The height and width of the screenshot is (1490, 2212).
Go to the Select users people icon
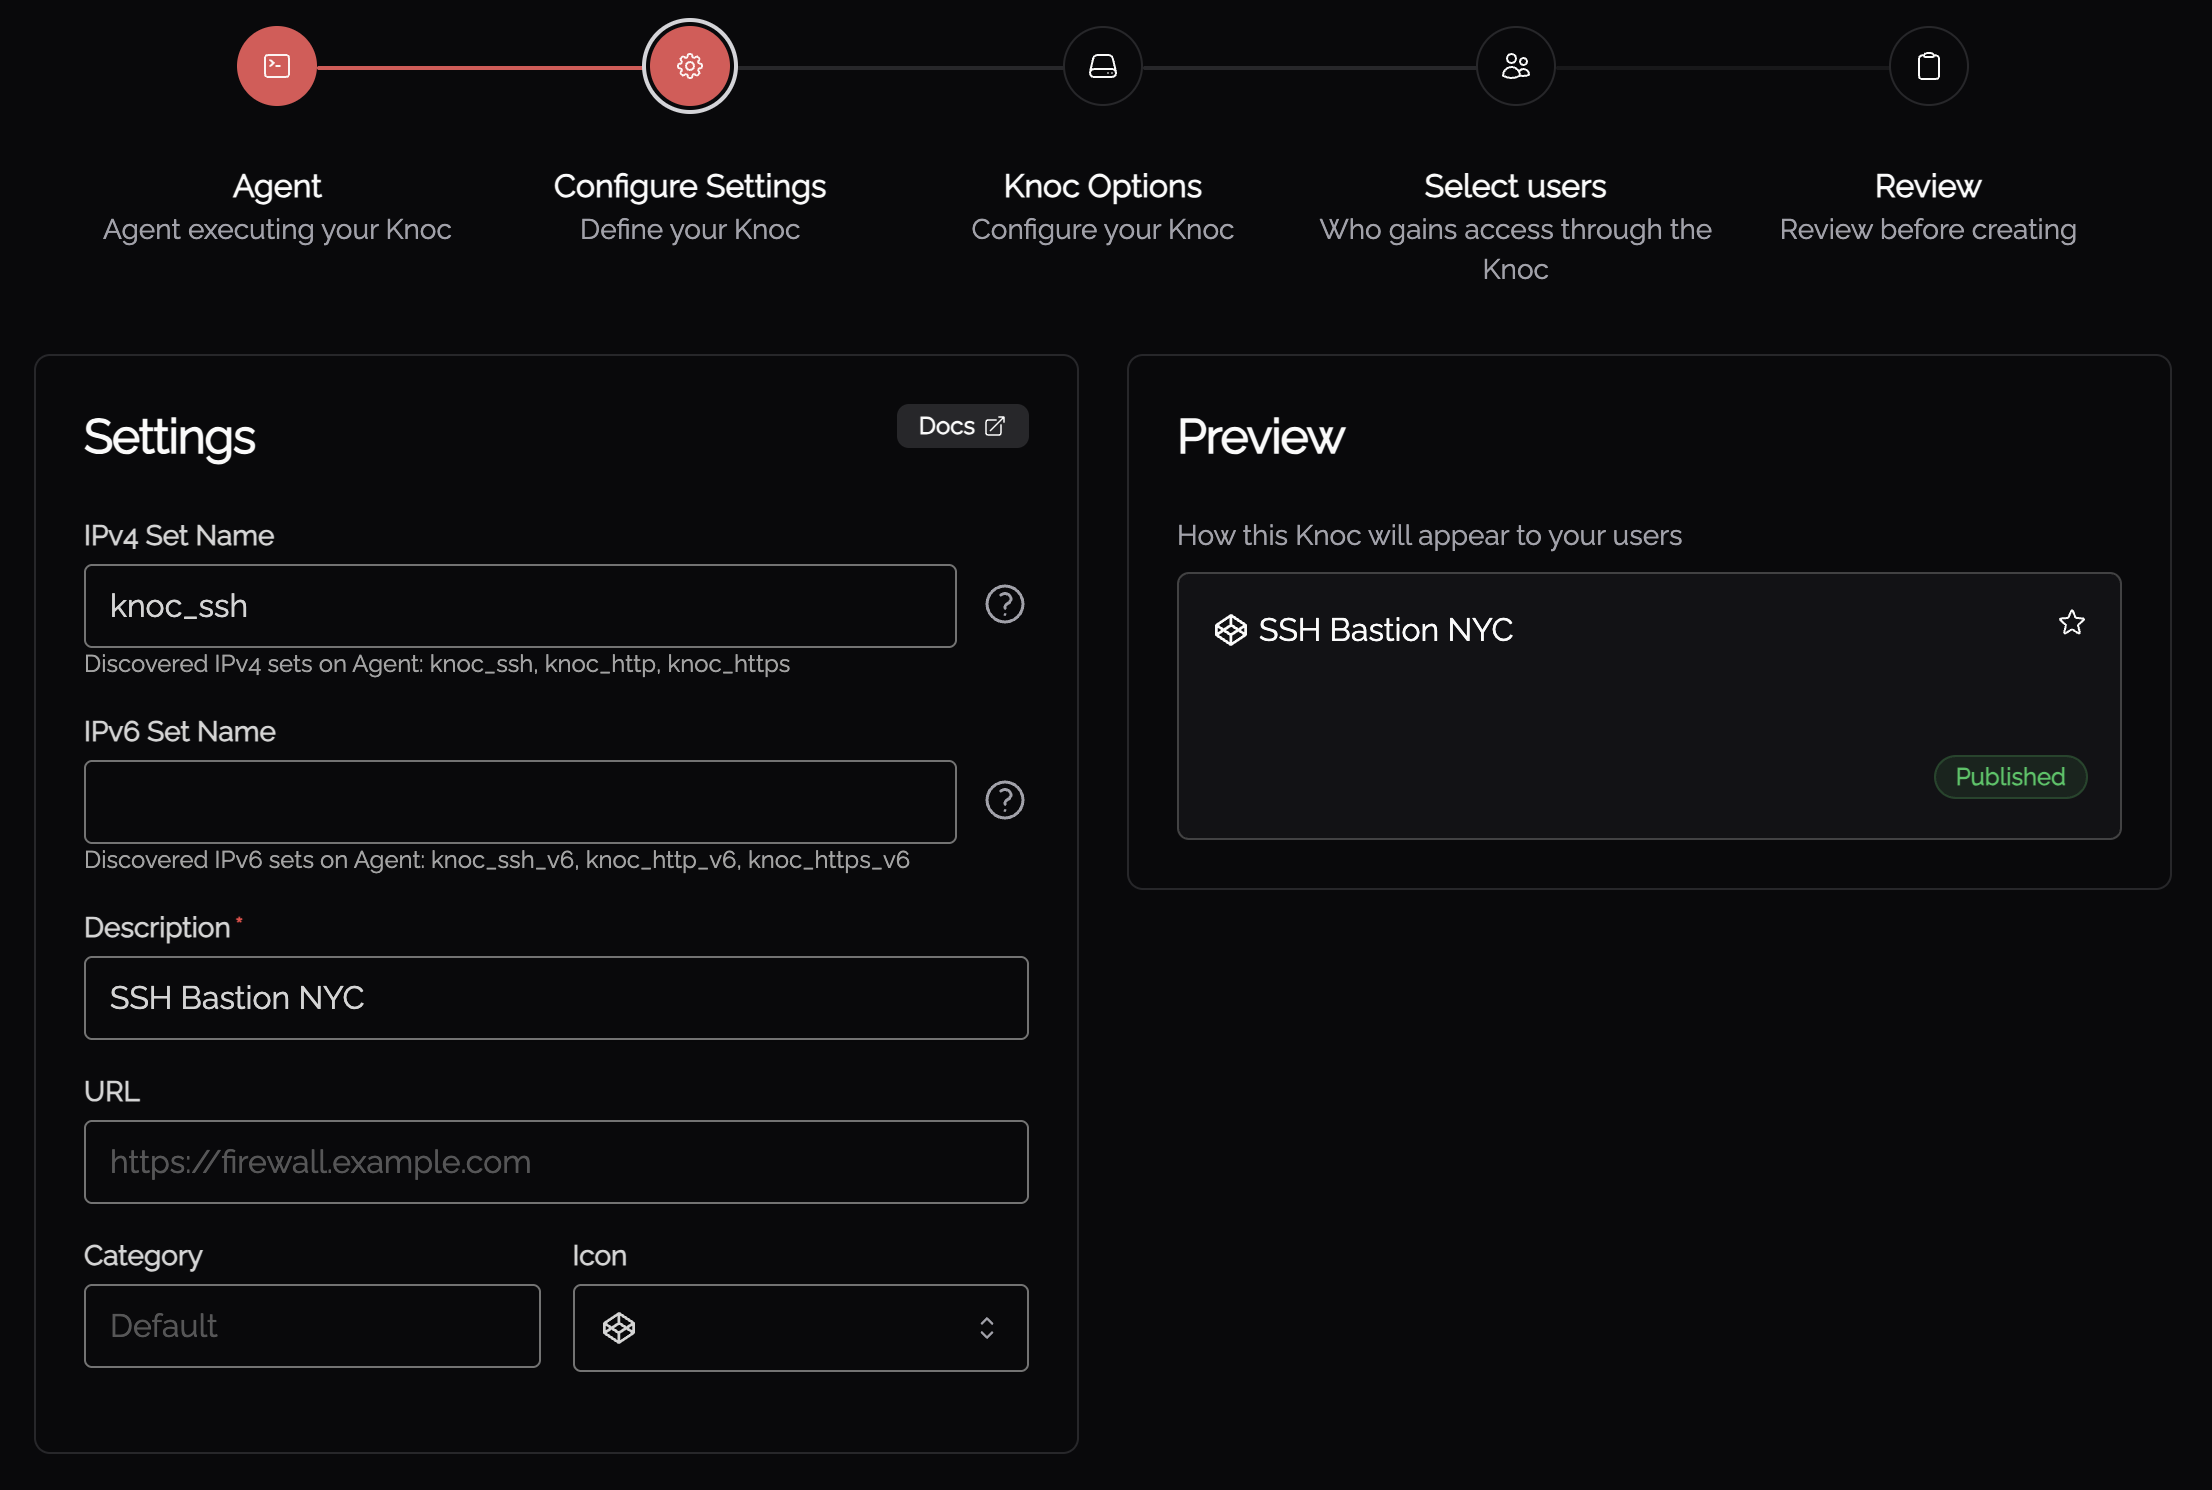[x=1516, y=66]
